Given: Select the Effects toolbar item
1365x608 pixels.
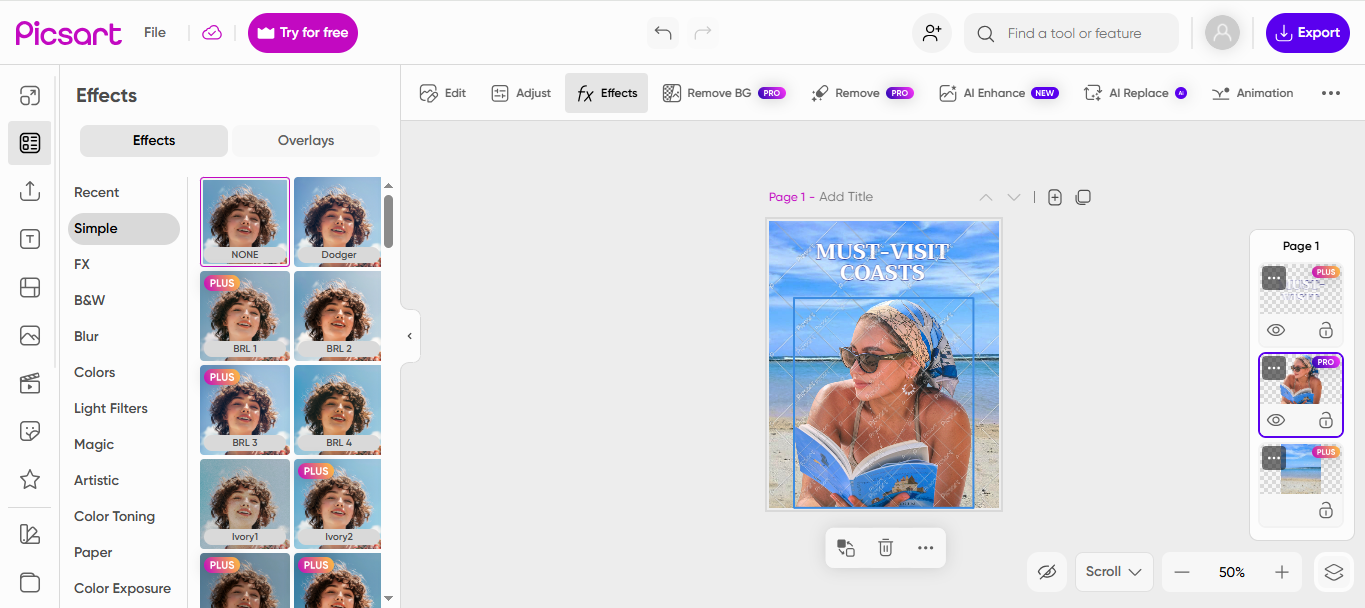Looking at the screenshot, I should pyautogui.click(x=607, y=93).
